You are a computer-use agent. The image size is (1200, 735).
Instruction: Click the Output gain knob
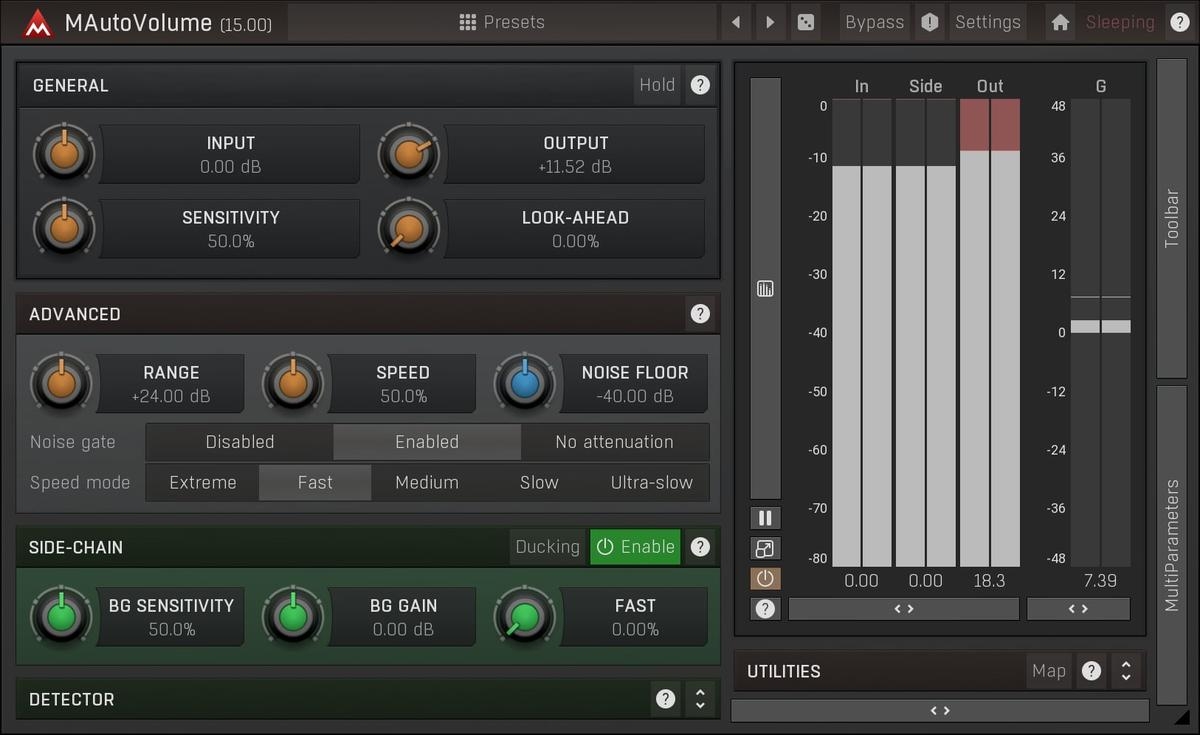pos(408,154)
